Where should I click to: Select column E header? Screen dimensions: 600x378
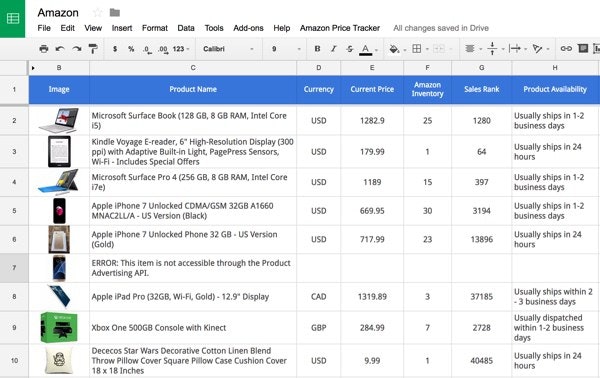tap(372, 68)
